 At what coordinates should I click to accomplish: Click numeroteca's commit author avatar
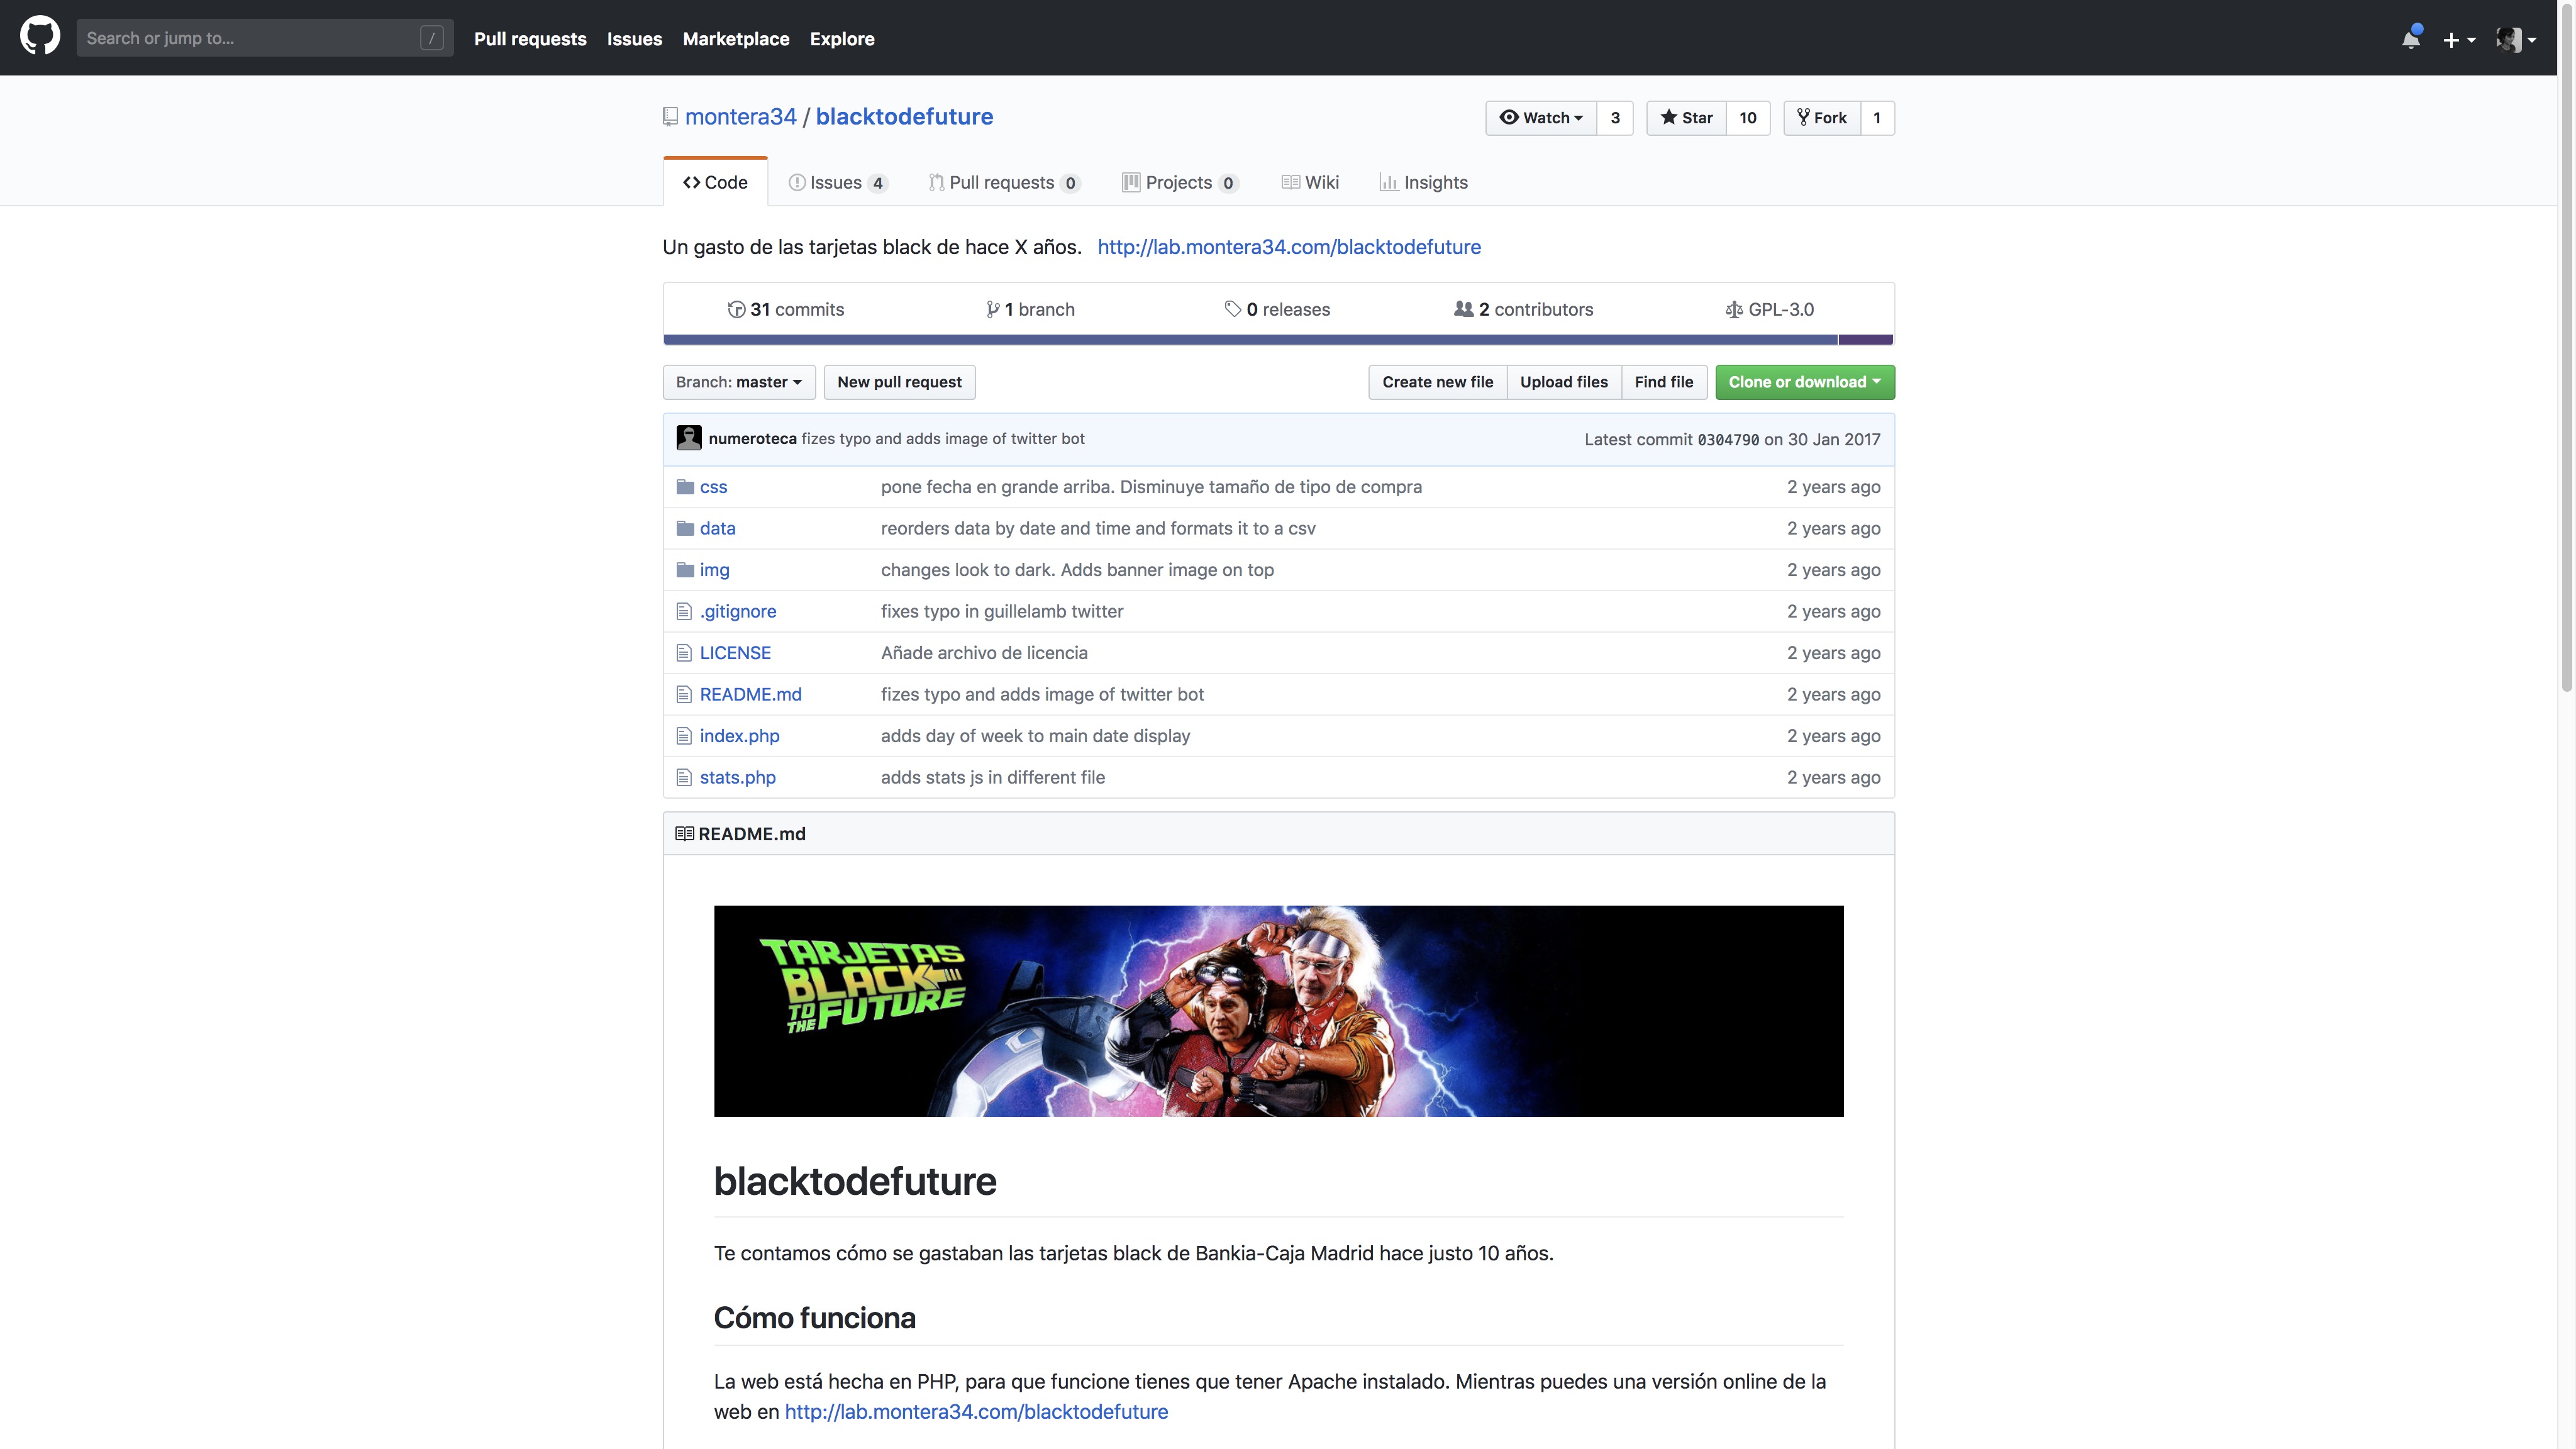click(689, 438)
